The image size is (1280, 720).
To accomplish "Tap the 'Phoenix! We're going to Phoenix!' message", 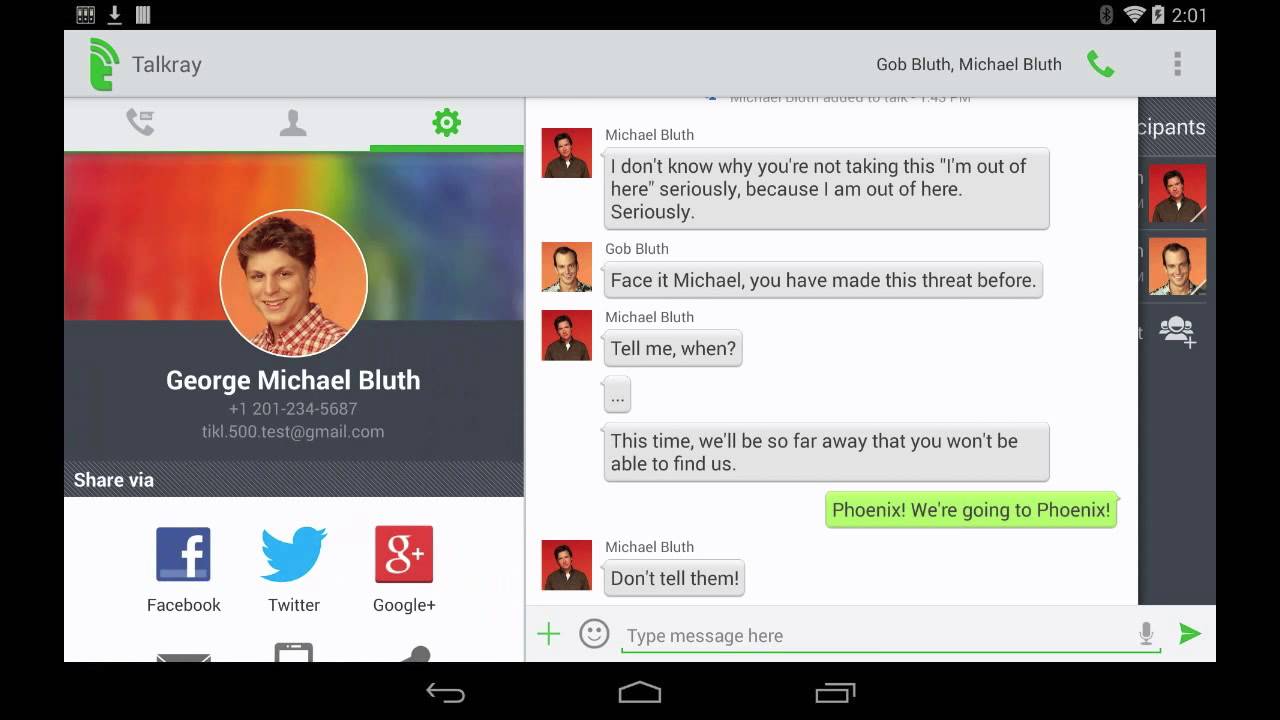I will click(971, 510).
